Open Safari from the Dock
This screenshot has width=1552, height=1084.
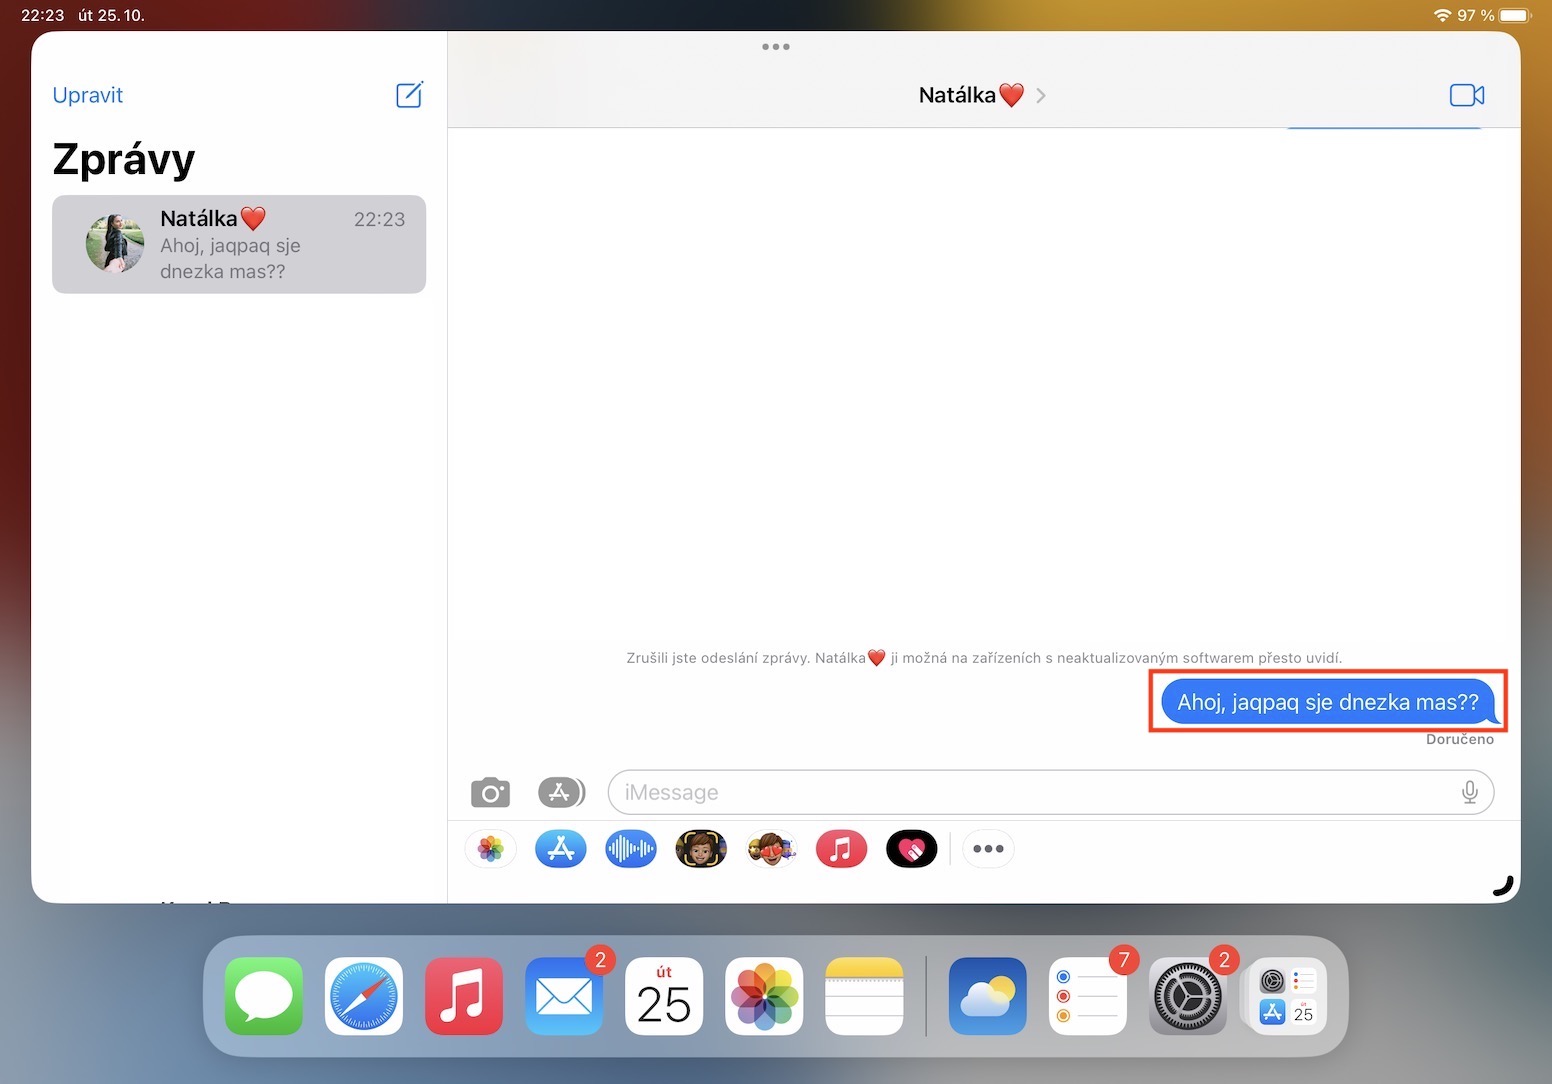point(364,996)
